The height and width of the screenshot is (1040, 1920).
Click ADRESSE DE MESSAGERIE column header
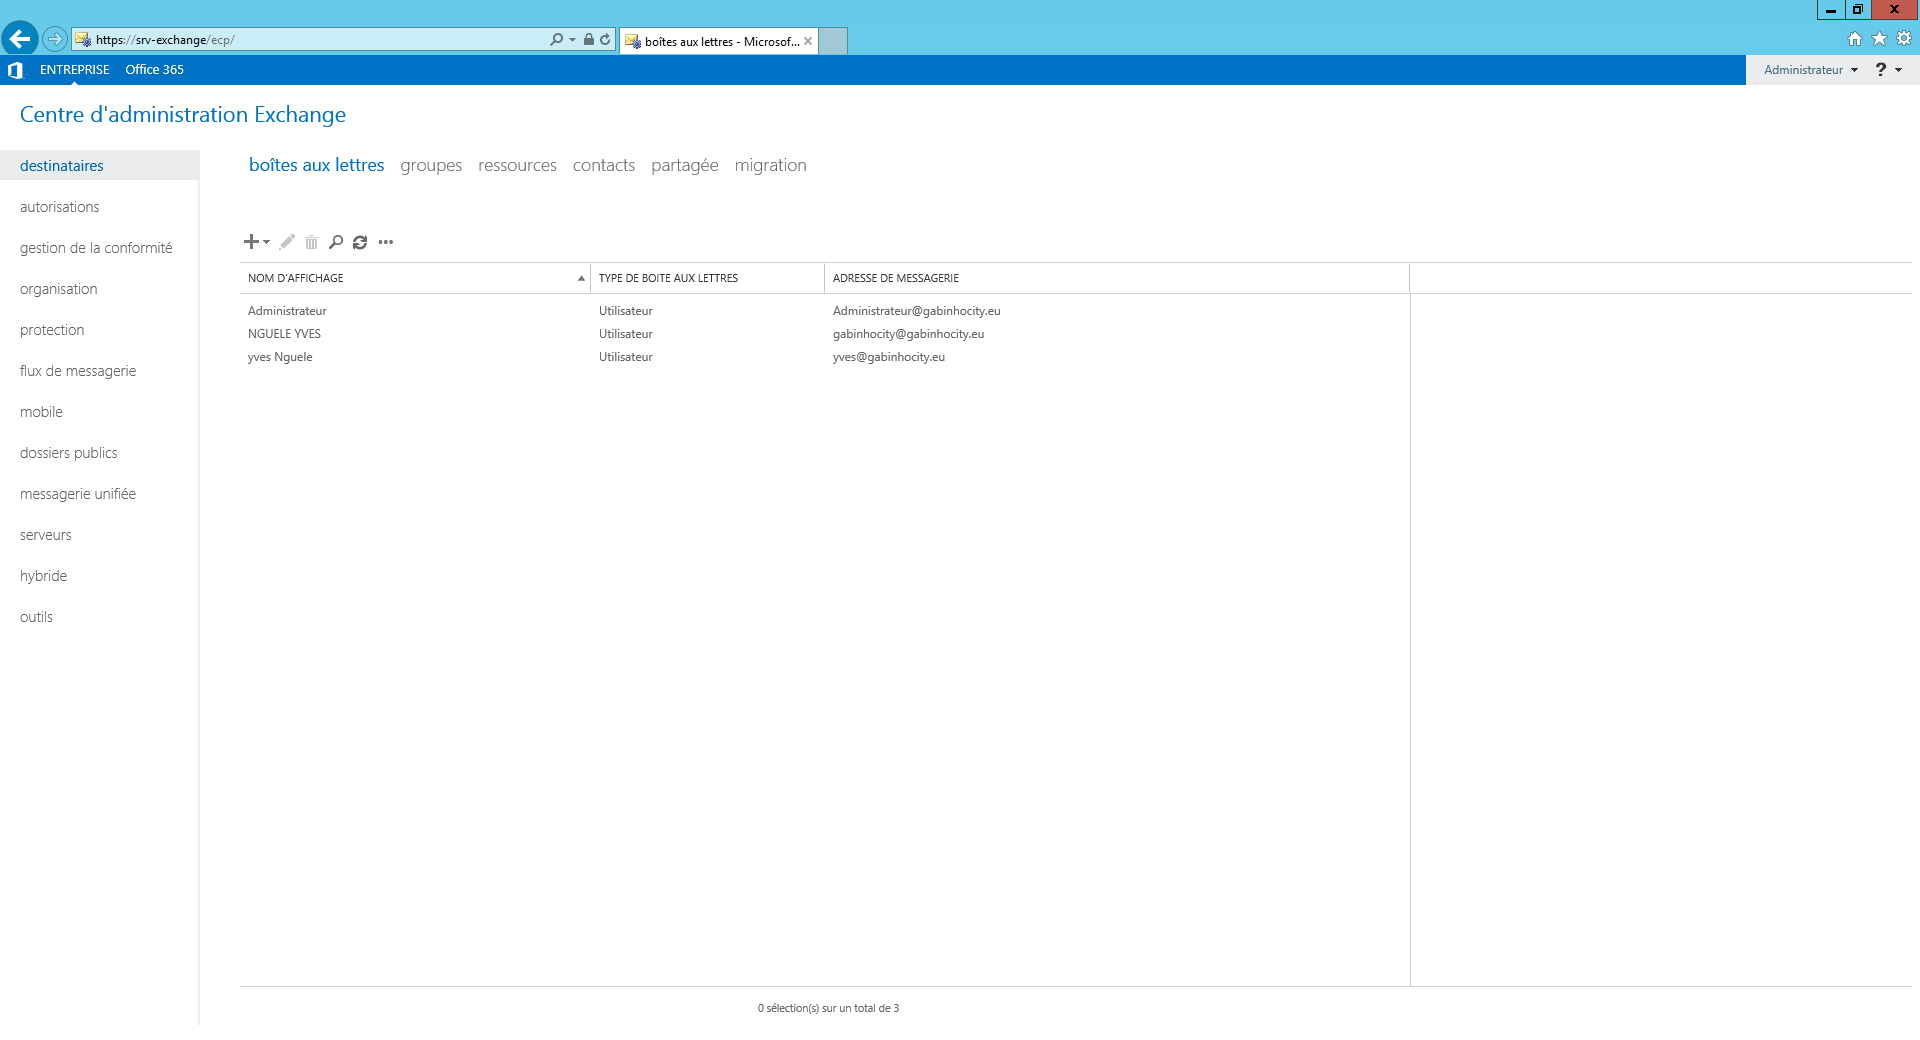pos(1117,278)
